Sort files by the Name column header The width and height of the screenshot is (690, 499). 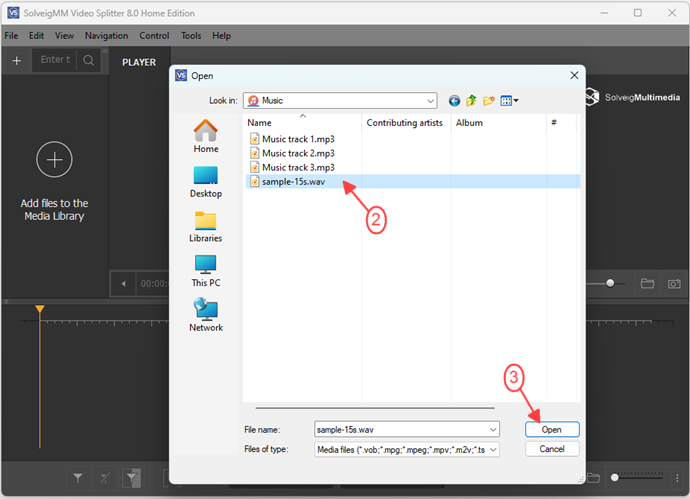[x=302, y=123]
